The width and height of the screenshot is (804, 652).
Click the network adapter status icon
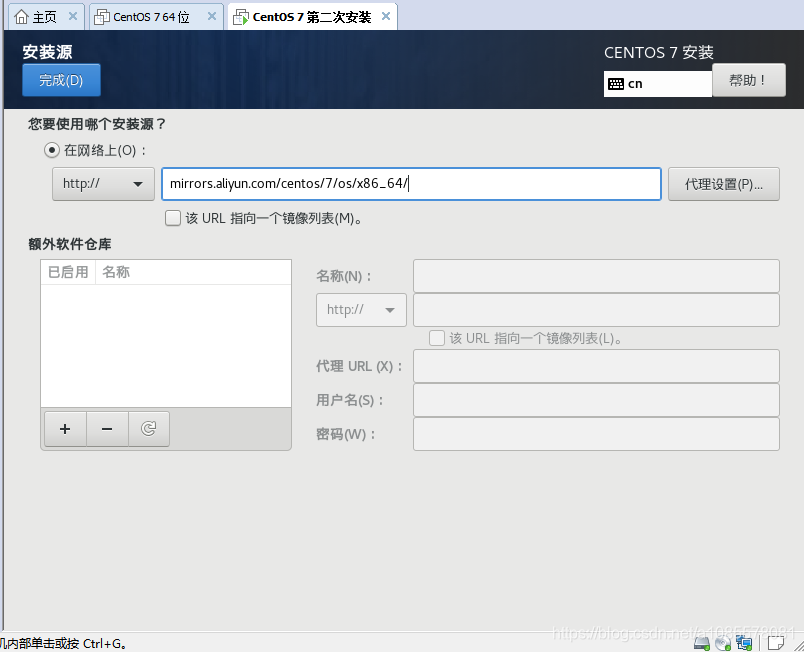click(744, 643)
